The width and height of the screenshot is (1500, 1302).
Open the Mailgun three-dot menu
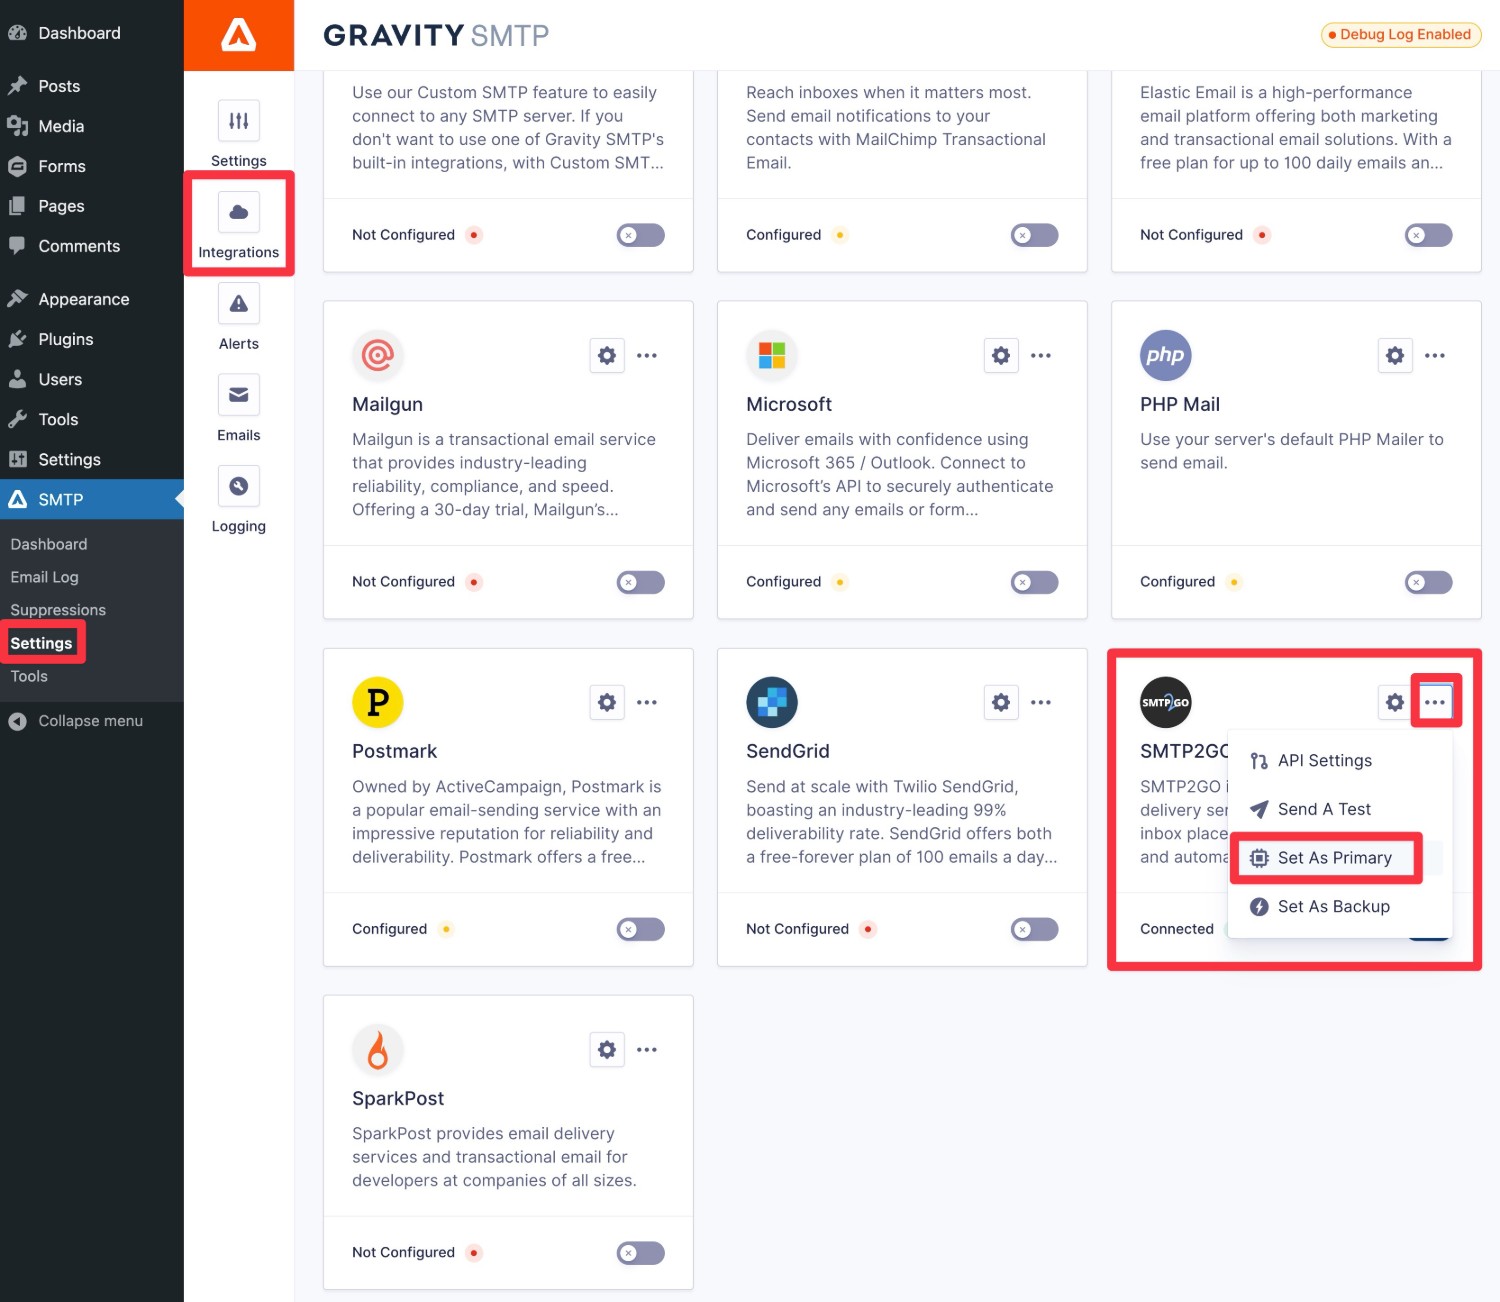(647, 355)
